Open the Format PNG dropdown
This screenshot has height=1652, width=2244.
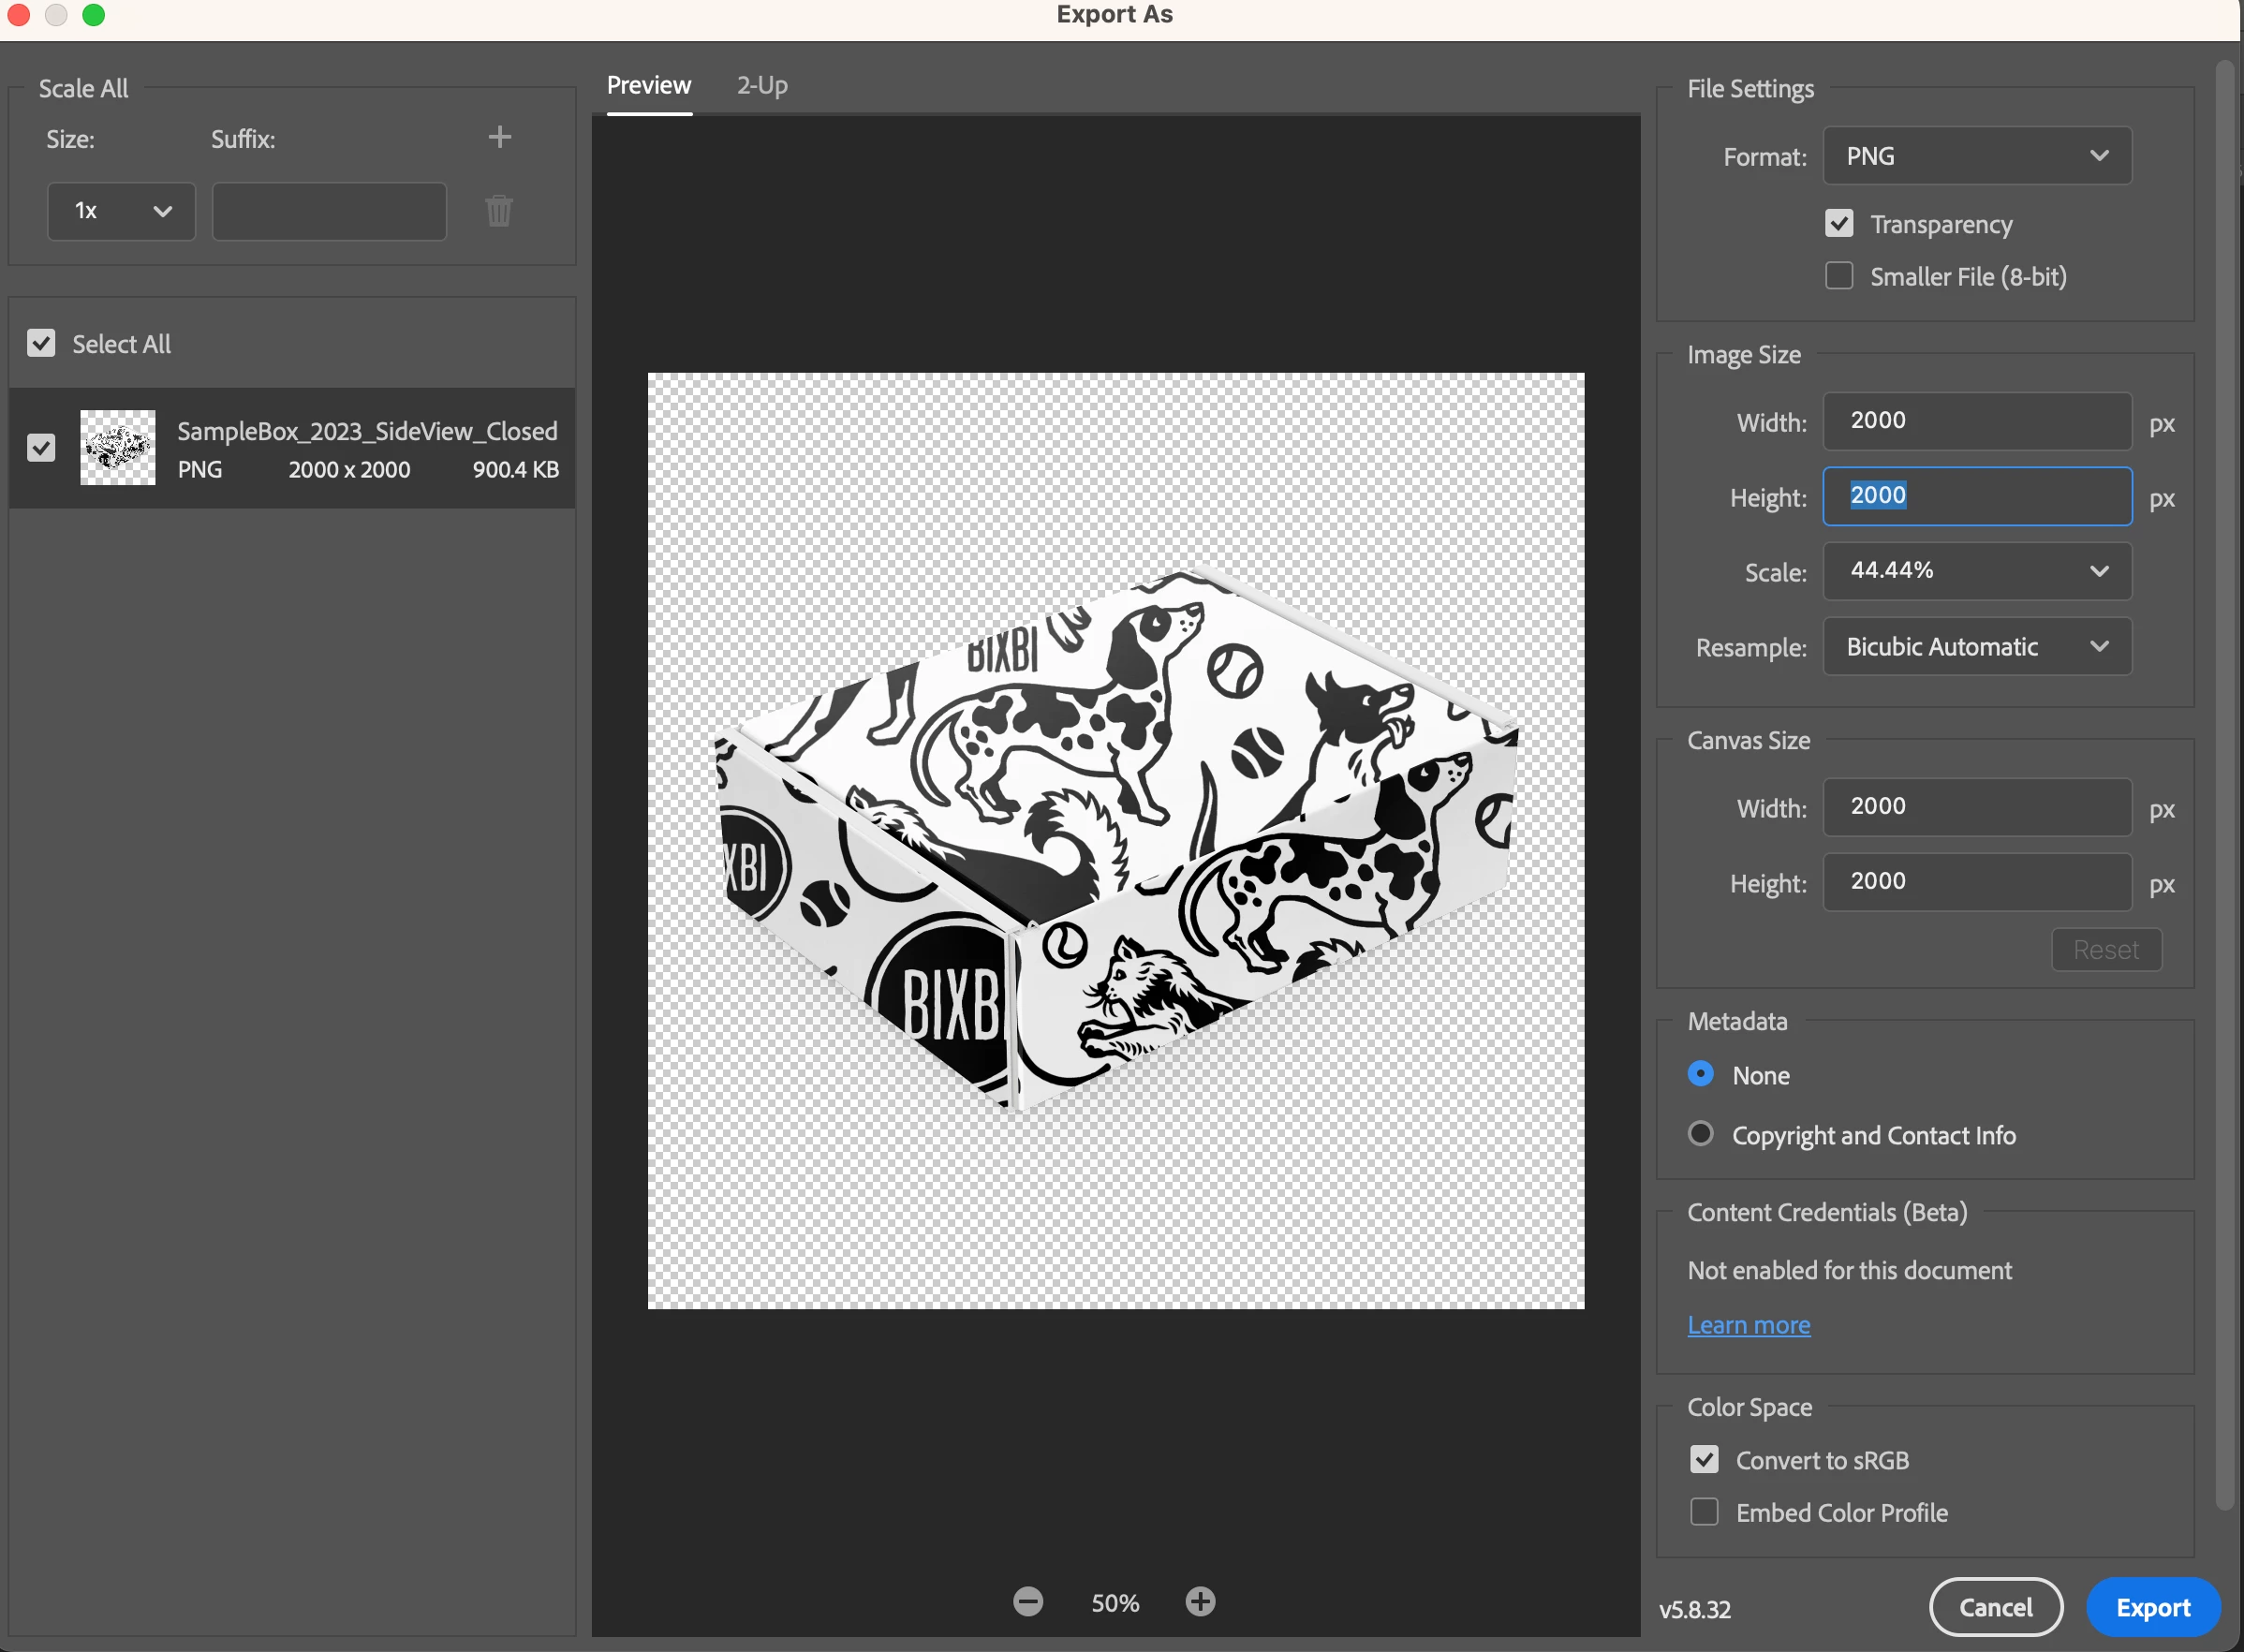(1976, 156)
